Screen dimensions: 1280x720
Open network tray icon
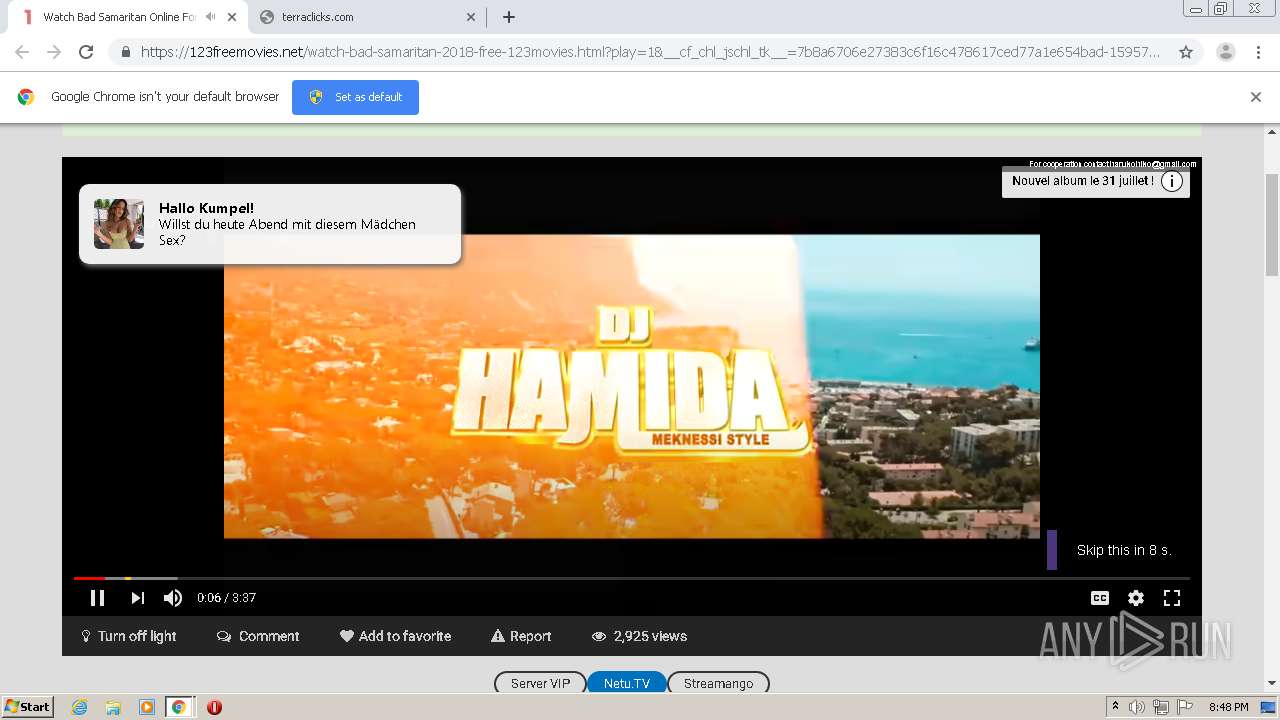pos(1161,707)
